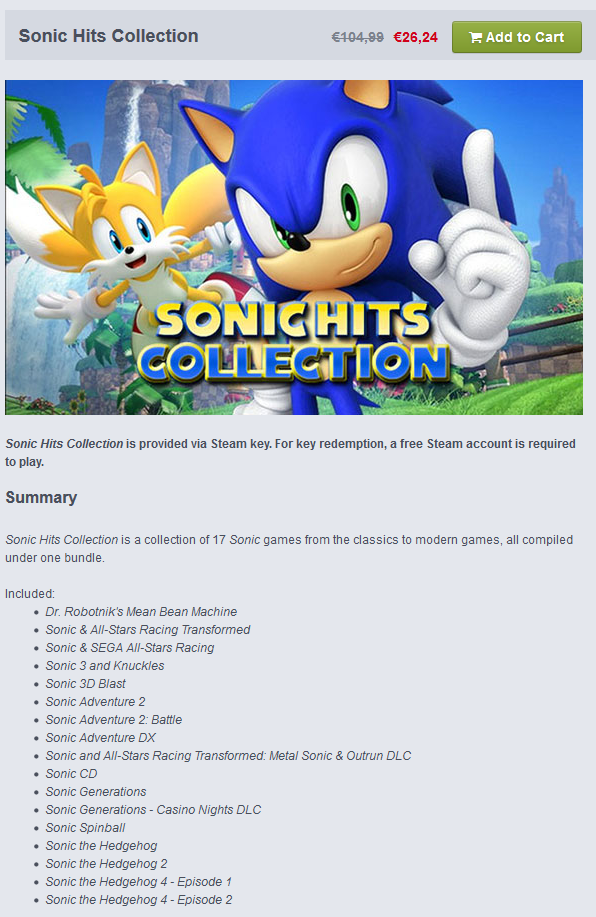Select Sonic 3D Blast in list
The image size is (596, 917).
(85, 684)
